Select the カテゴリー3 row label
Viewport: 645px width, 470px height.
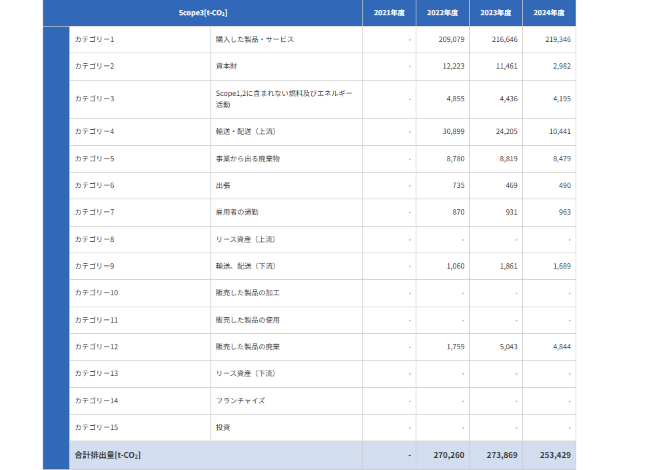tap(95, 99)
